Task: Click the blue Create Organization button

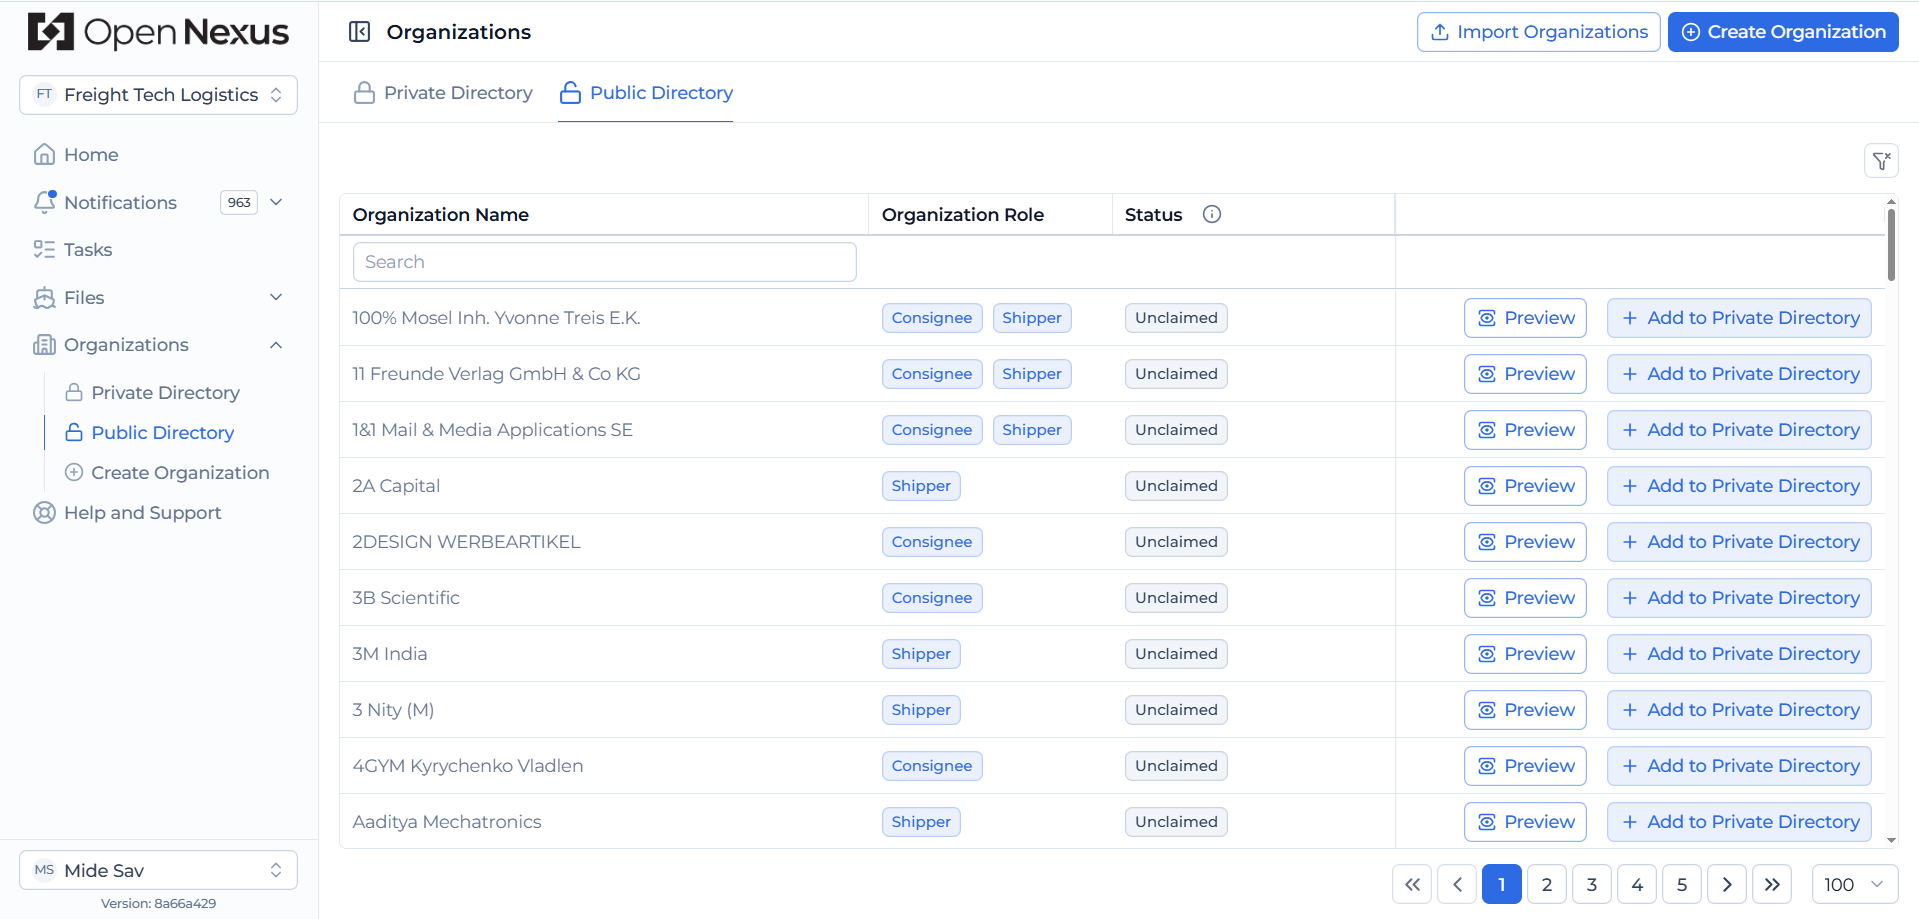Action: coord(1783,32)
